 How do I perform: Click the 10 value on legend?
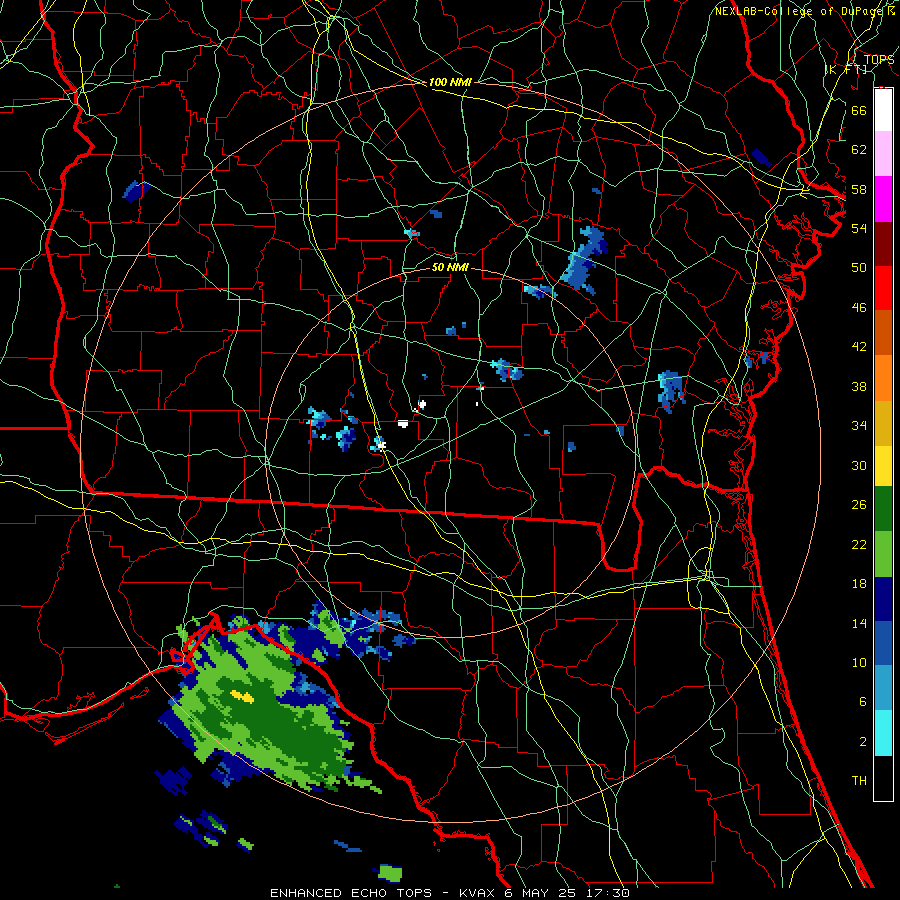coord(859,662)
